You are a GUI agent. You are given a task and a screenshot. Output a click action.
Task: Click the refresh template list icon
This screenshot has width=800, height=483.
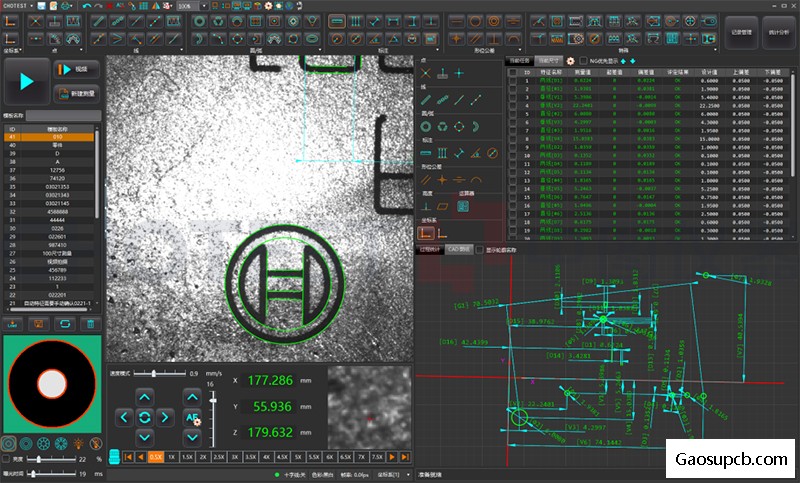click(x=64, y=324)
